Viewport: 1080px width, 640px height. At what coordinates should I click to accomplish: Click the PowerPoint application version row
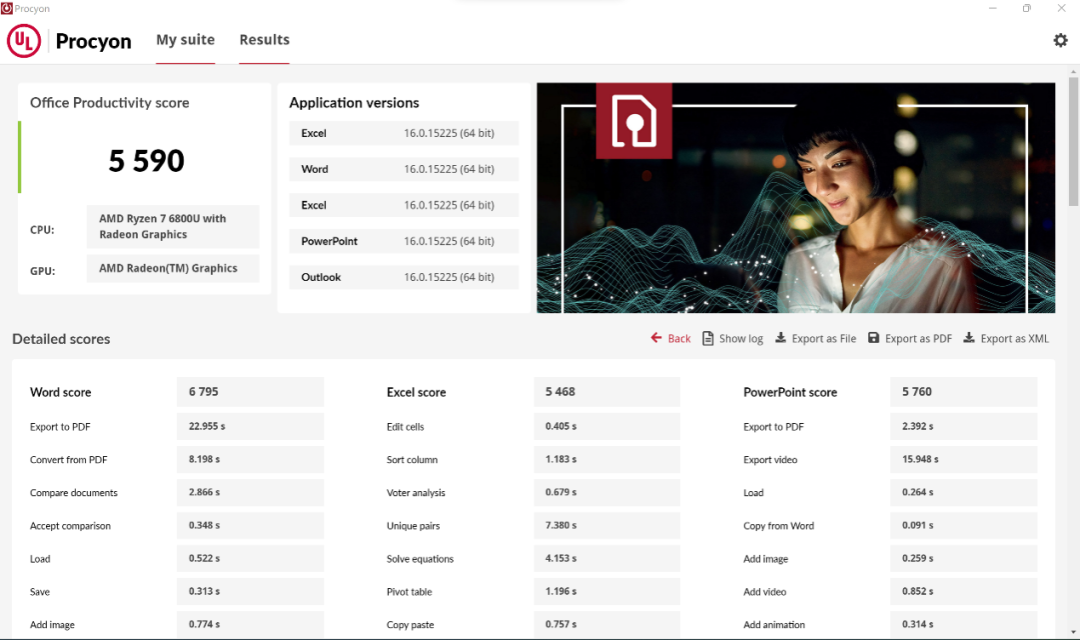(x=404, y=241)
